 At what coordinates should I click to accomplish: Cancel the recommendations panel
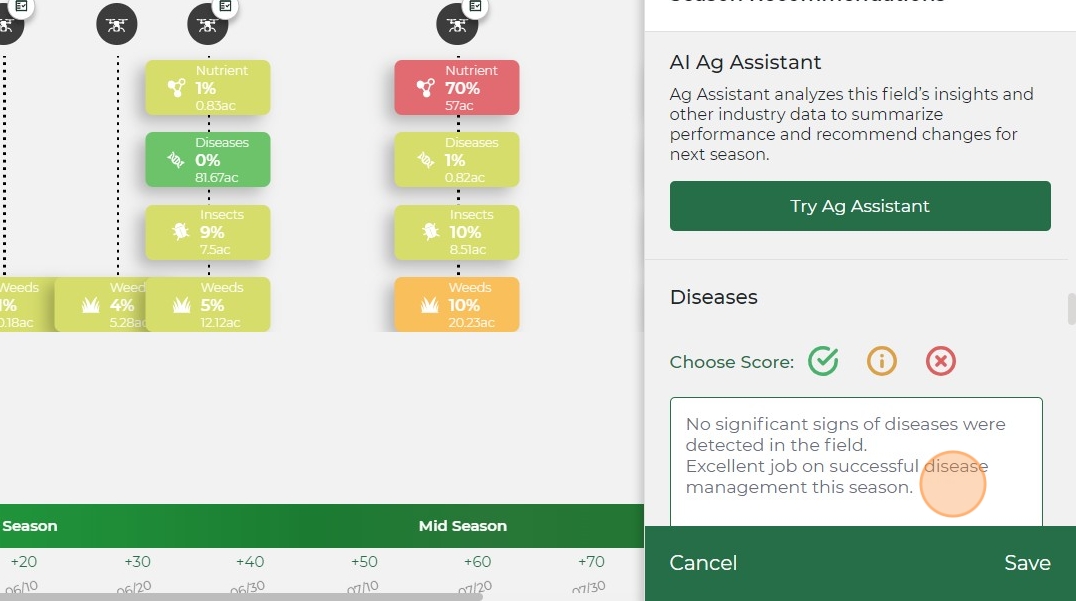coord(703,563)
